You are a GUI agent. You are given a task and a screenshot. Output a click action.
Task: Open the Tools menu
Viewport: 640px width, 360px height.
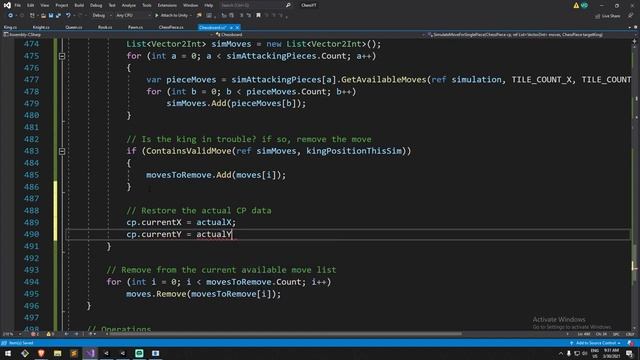tap(147, 5)
